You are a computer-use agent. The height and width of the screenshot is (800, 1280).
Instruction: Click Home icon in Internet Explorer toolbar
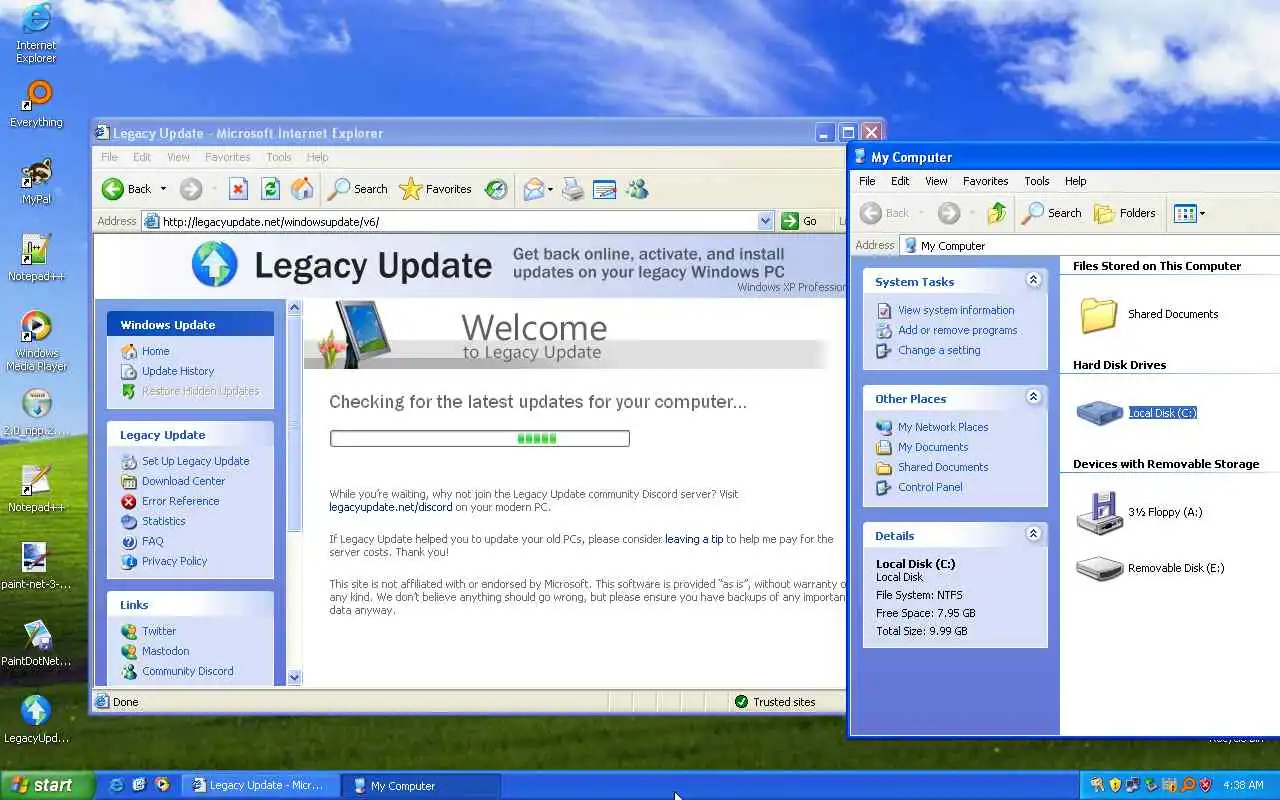pos(302,189)
